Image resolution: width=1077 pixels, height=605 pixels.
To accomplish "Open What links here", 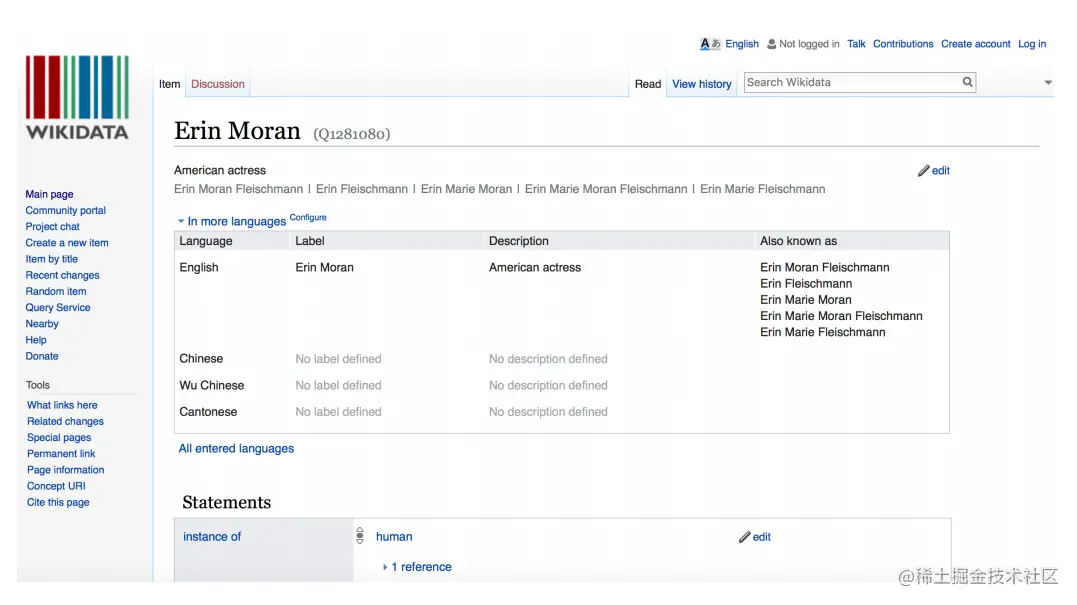I will tap(62, 405).
